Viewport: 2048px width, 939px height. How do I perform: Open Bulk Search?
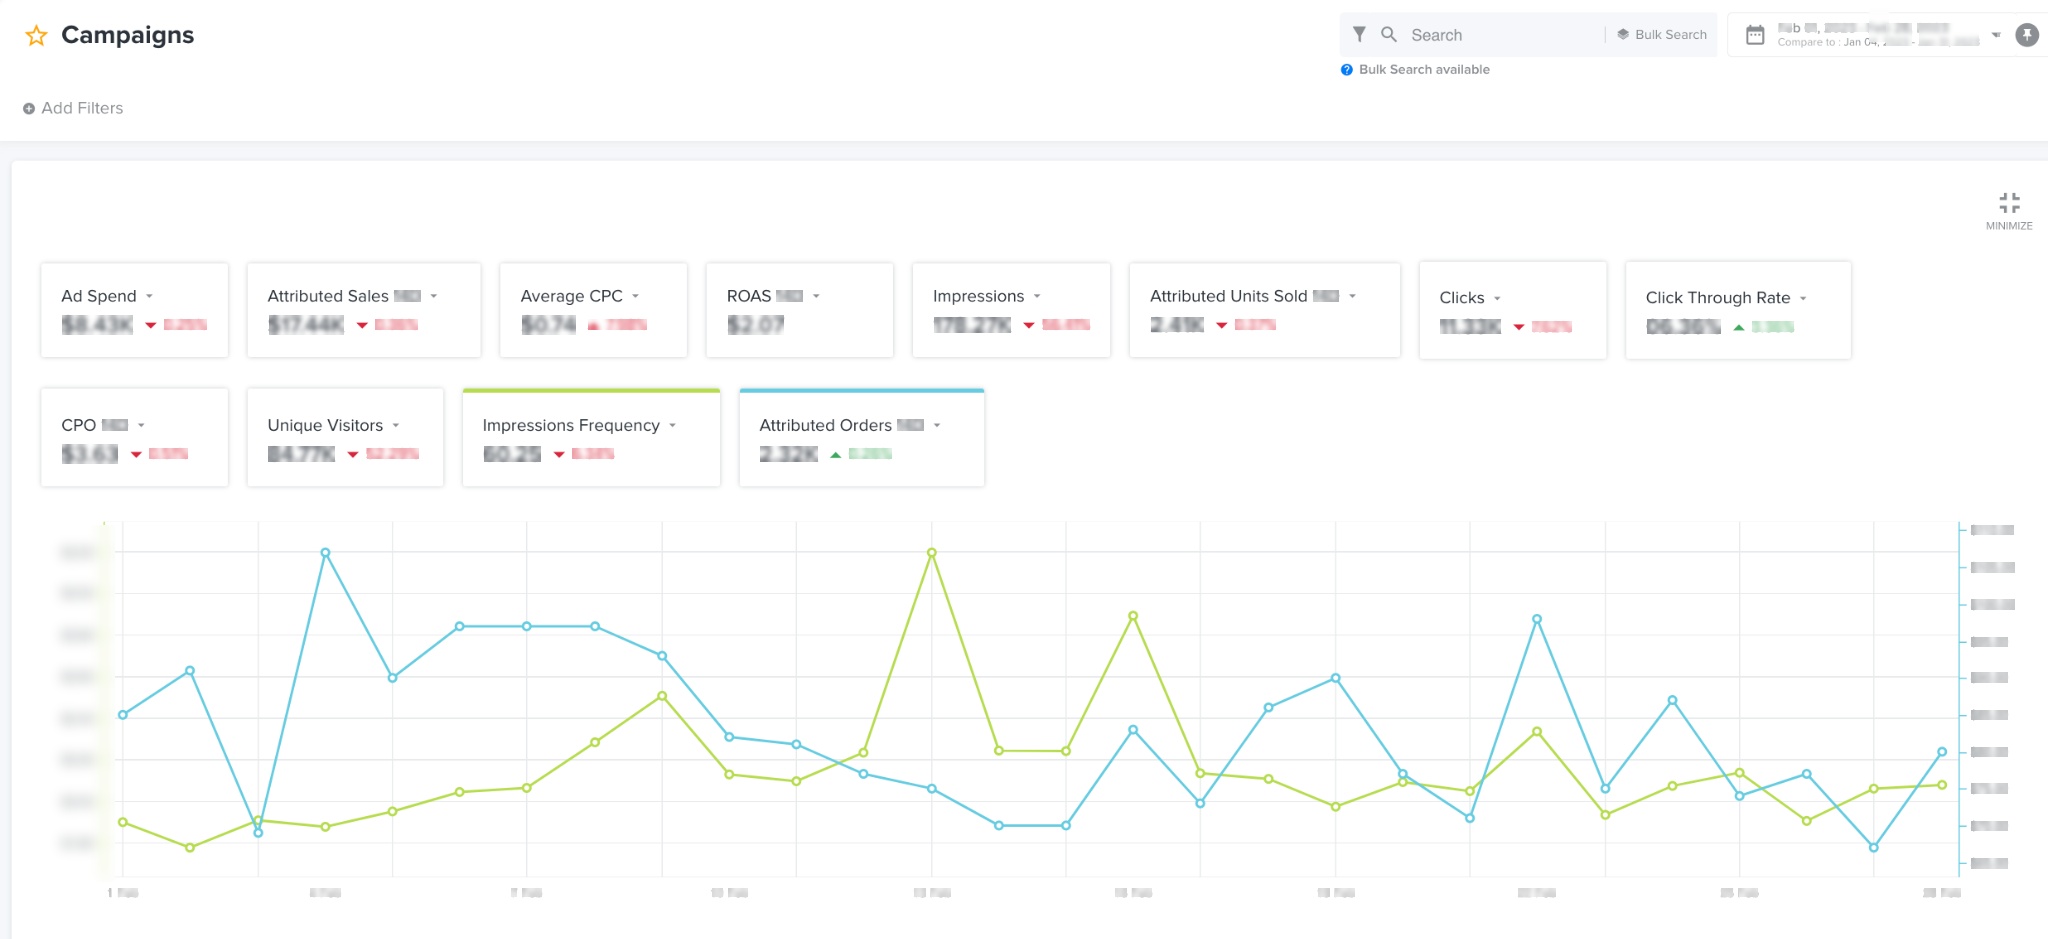(1662, 34)
